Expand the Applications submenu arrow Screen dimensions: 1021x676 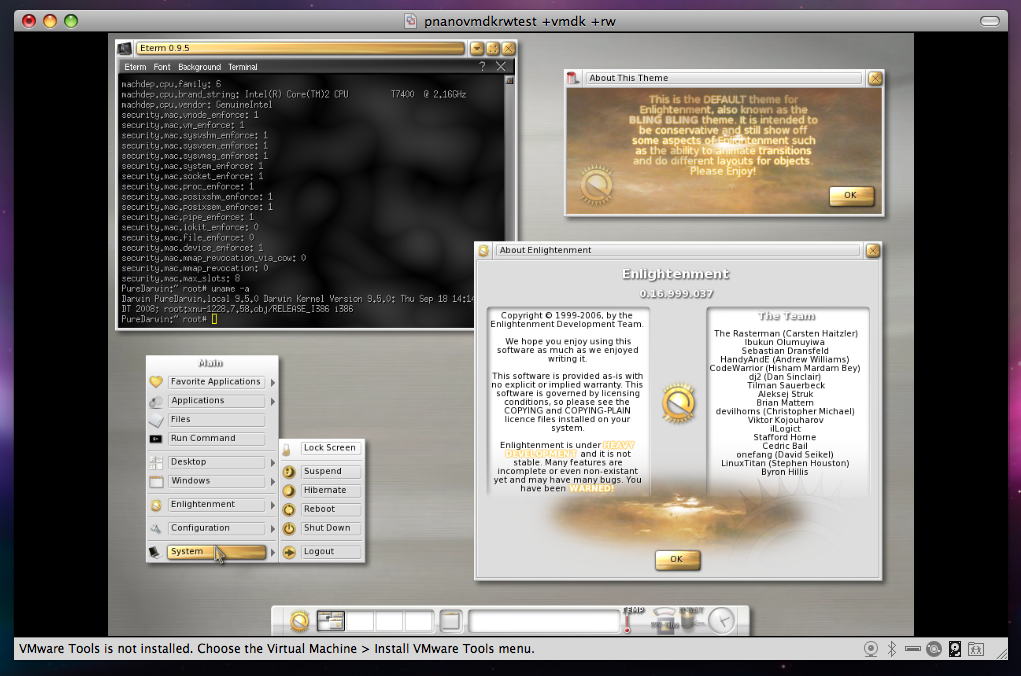tap(273, 402)
